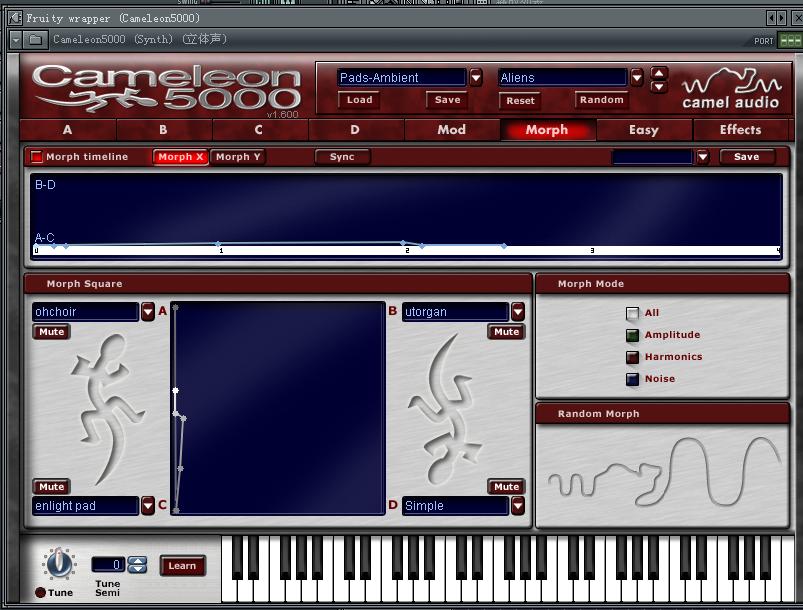Viewport: 803px width, 610px height.
Task: Decrease Tune Semi with the down arrow
Action: 137,569
